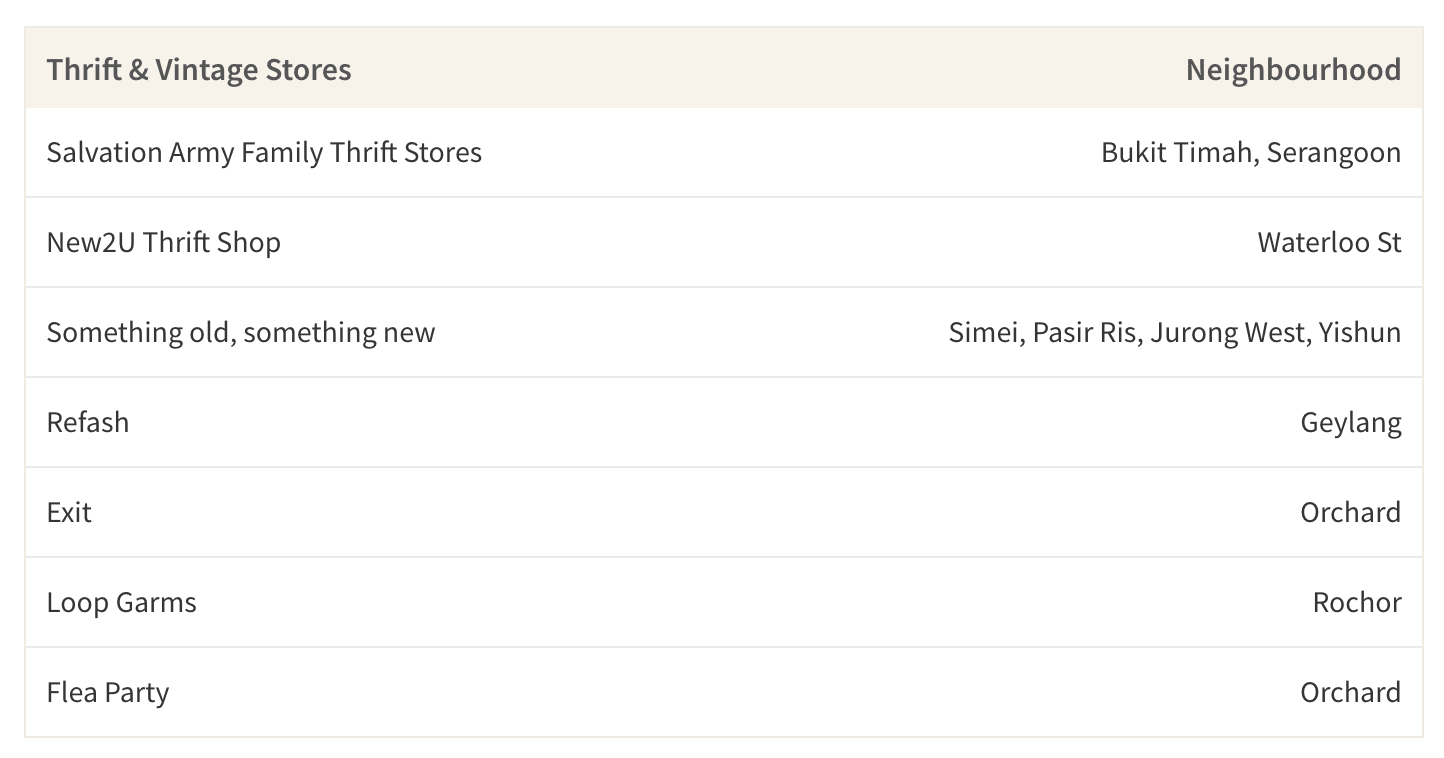
Task: Click the Flea Party store name
Action: tap(108, 692)
